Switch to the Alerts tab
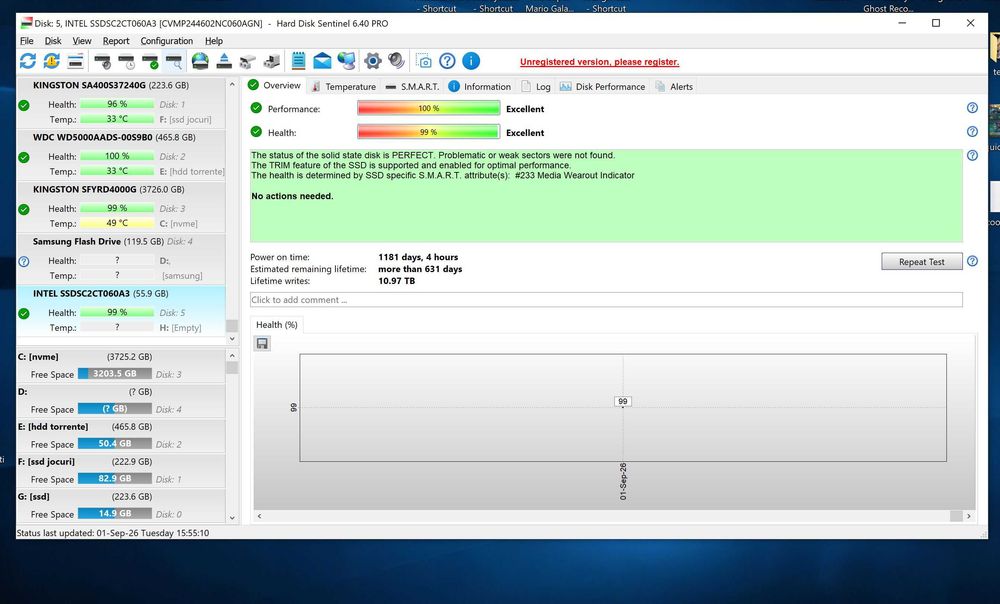 point(674,86)
